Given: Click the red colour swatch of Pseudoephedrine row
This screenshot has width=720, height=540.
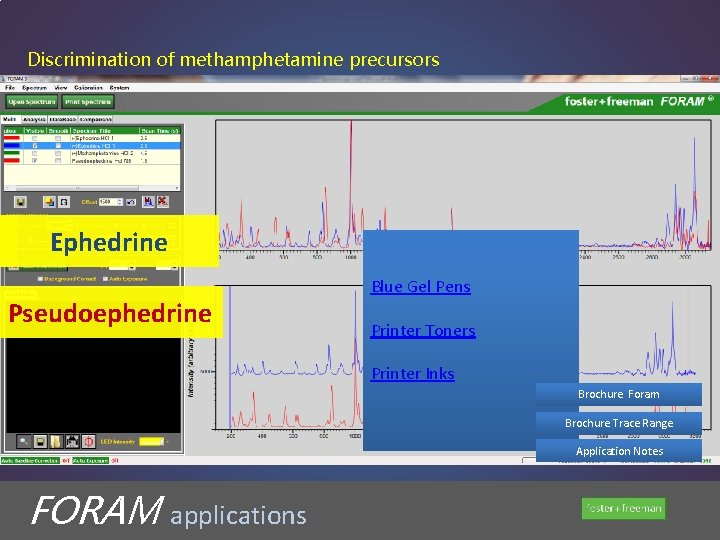Looking at the screenshot, I should click(x=12, y=161).
